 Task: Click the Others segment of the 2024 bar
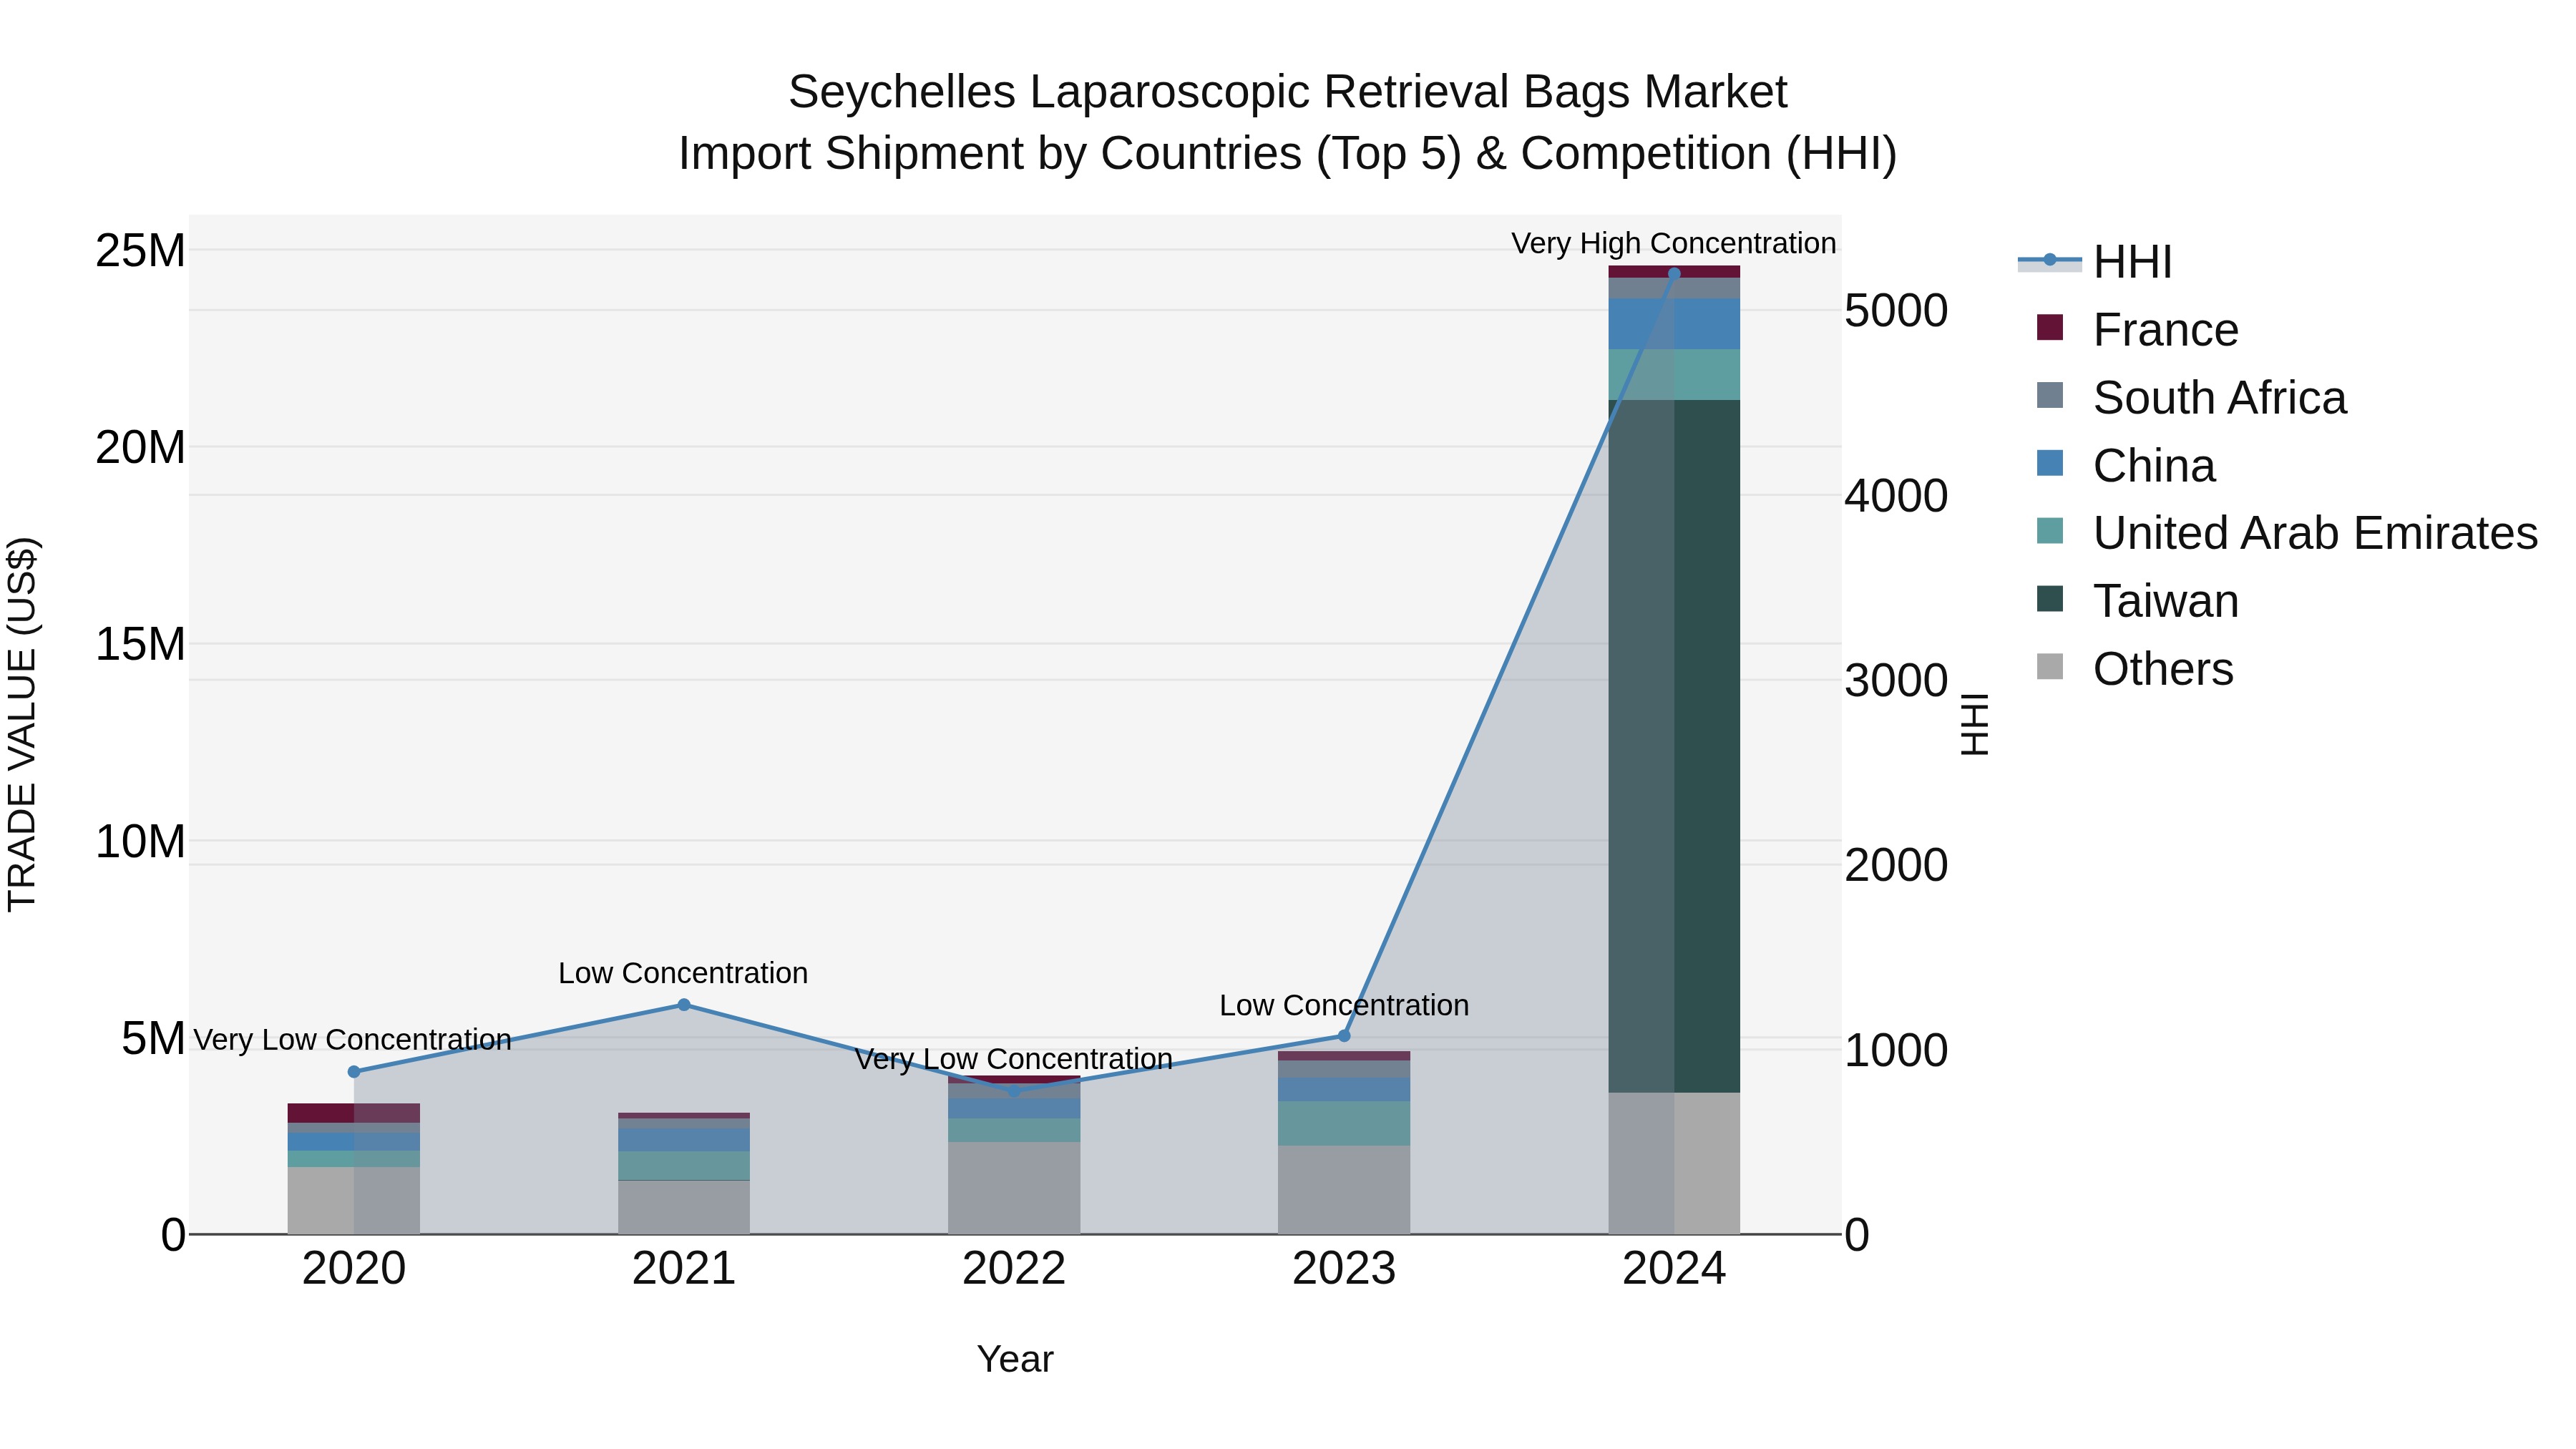pyautogui.click(x=1674, y=1163)
